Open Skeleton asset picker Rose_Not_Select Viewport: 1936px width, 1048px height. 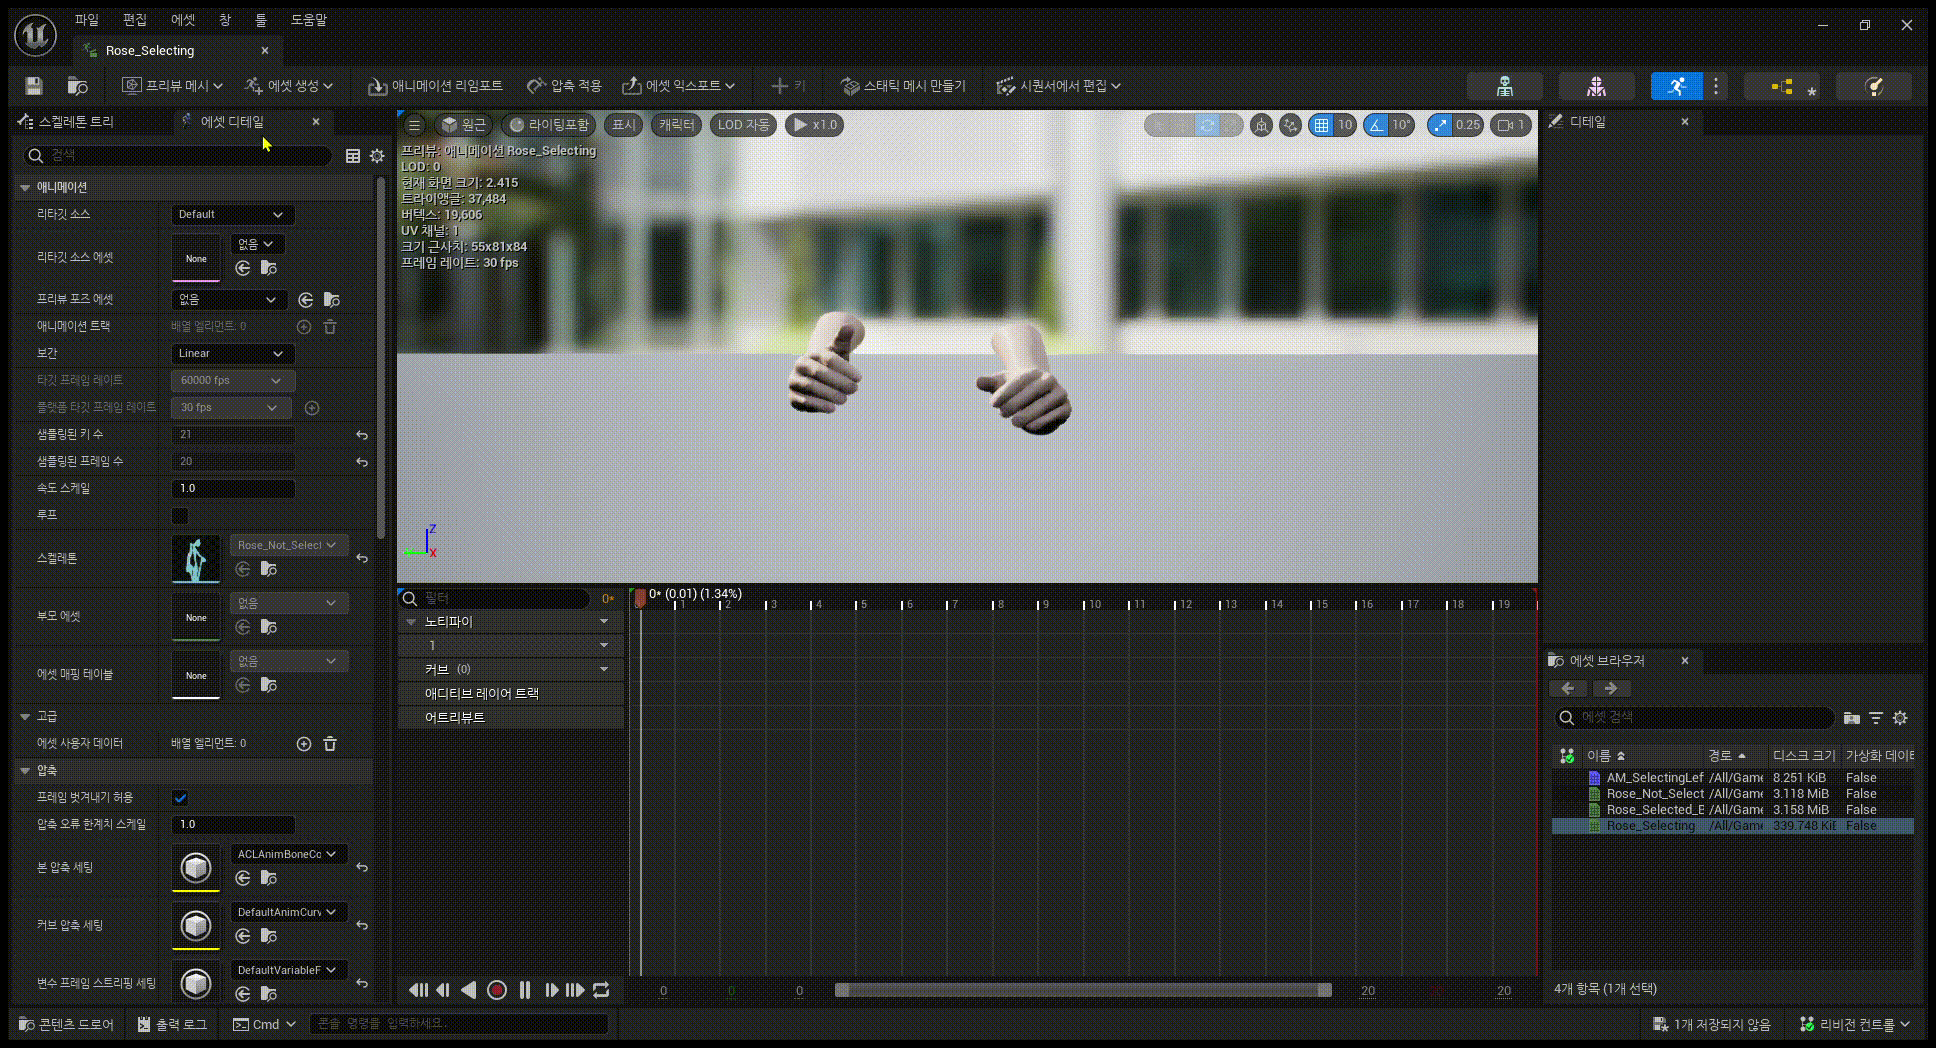(288, 545)
